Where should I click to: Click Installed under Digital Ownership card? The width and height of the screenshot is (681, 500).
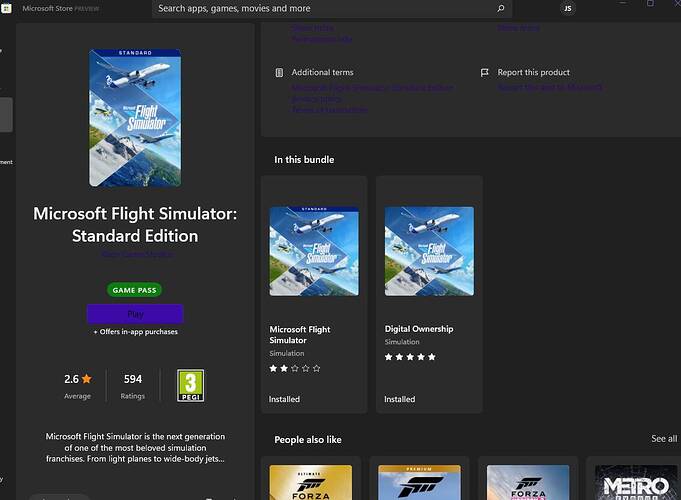click(400, 399)
